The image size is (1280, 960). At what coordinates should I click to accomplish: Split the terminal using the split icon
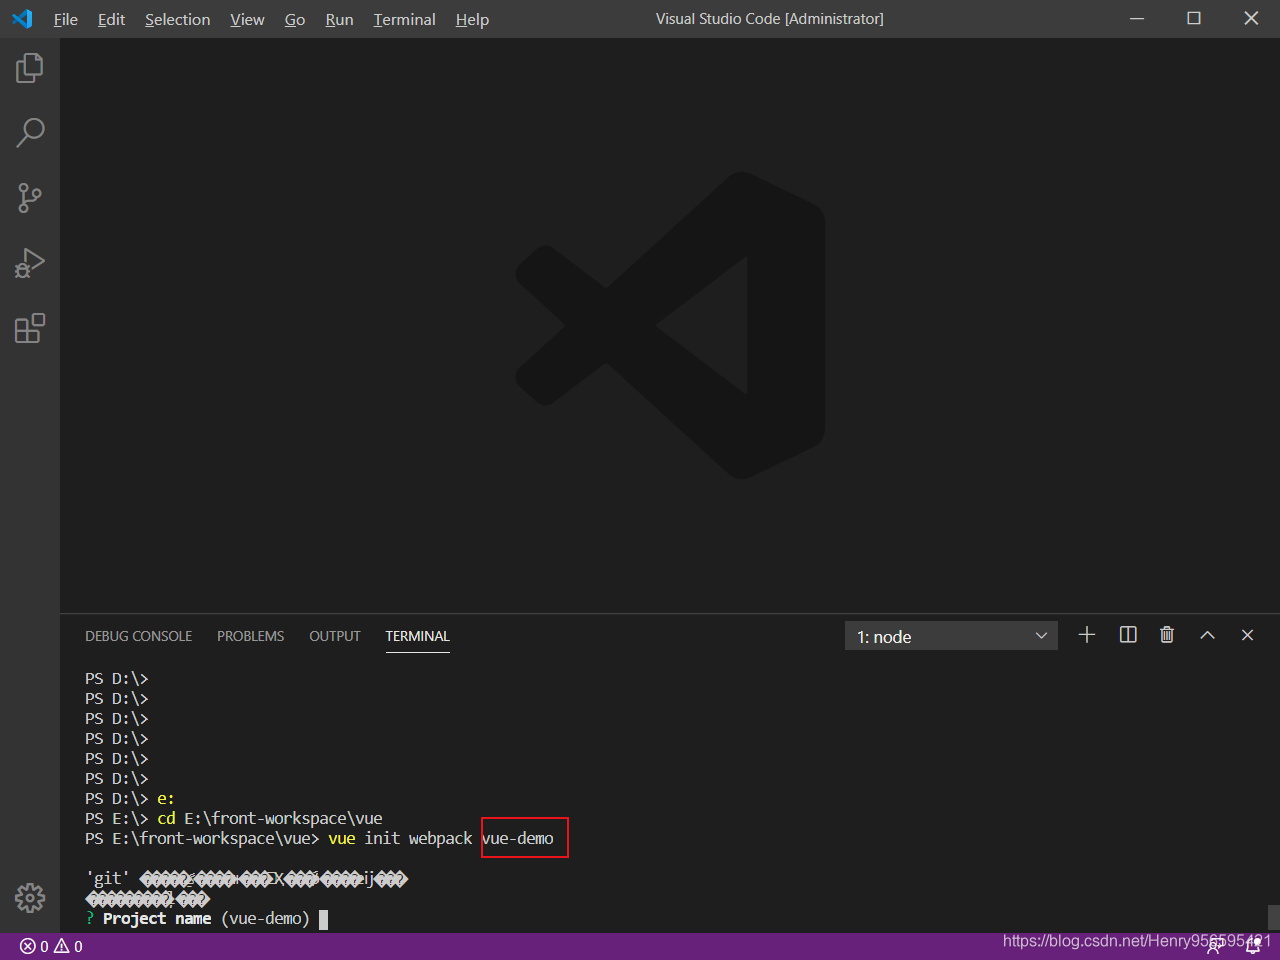coord(1127,635)
